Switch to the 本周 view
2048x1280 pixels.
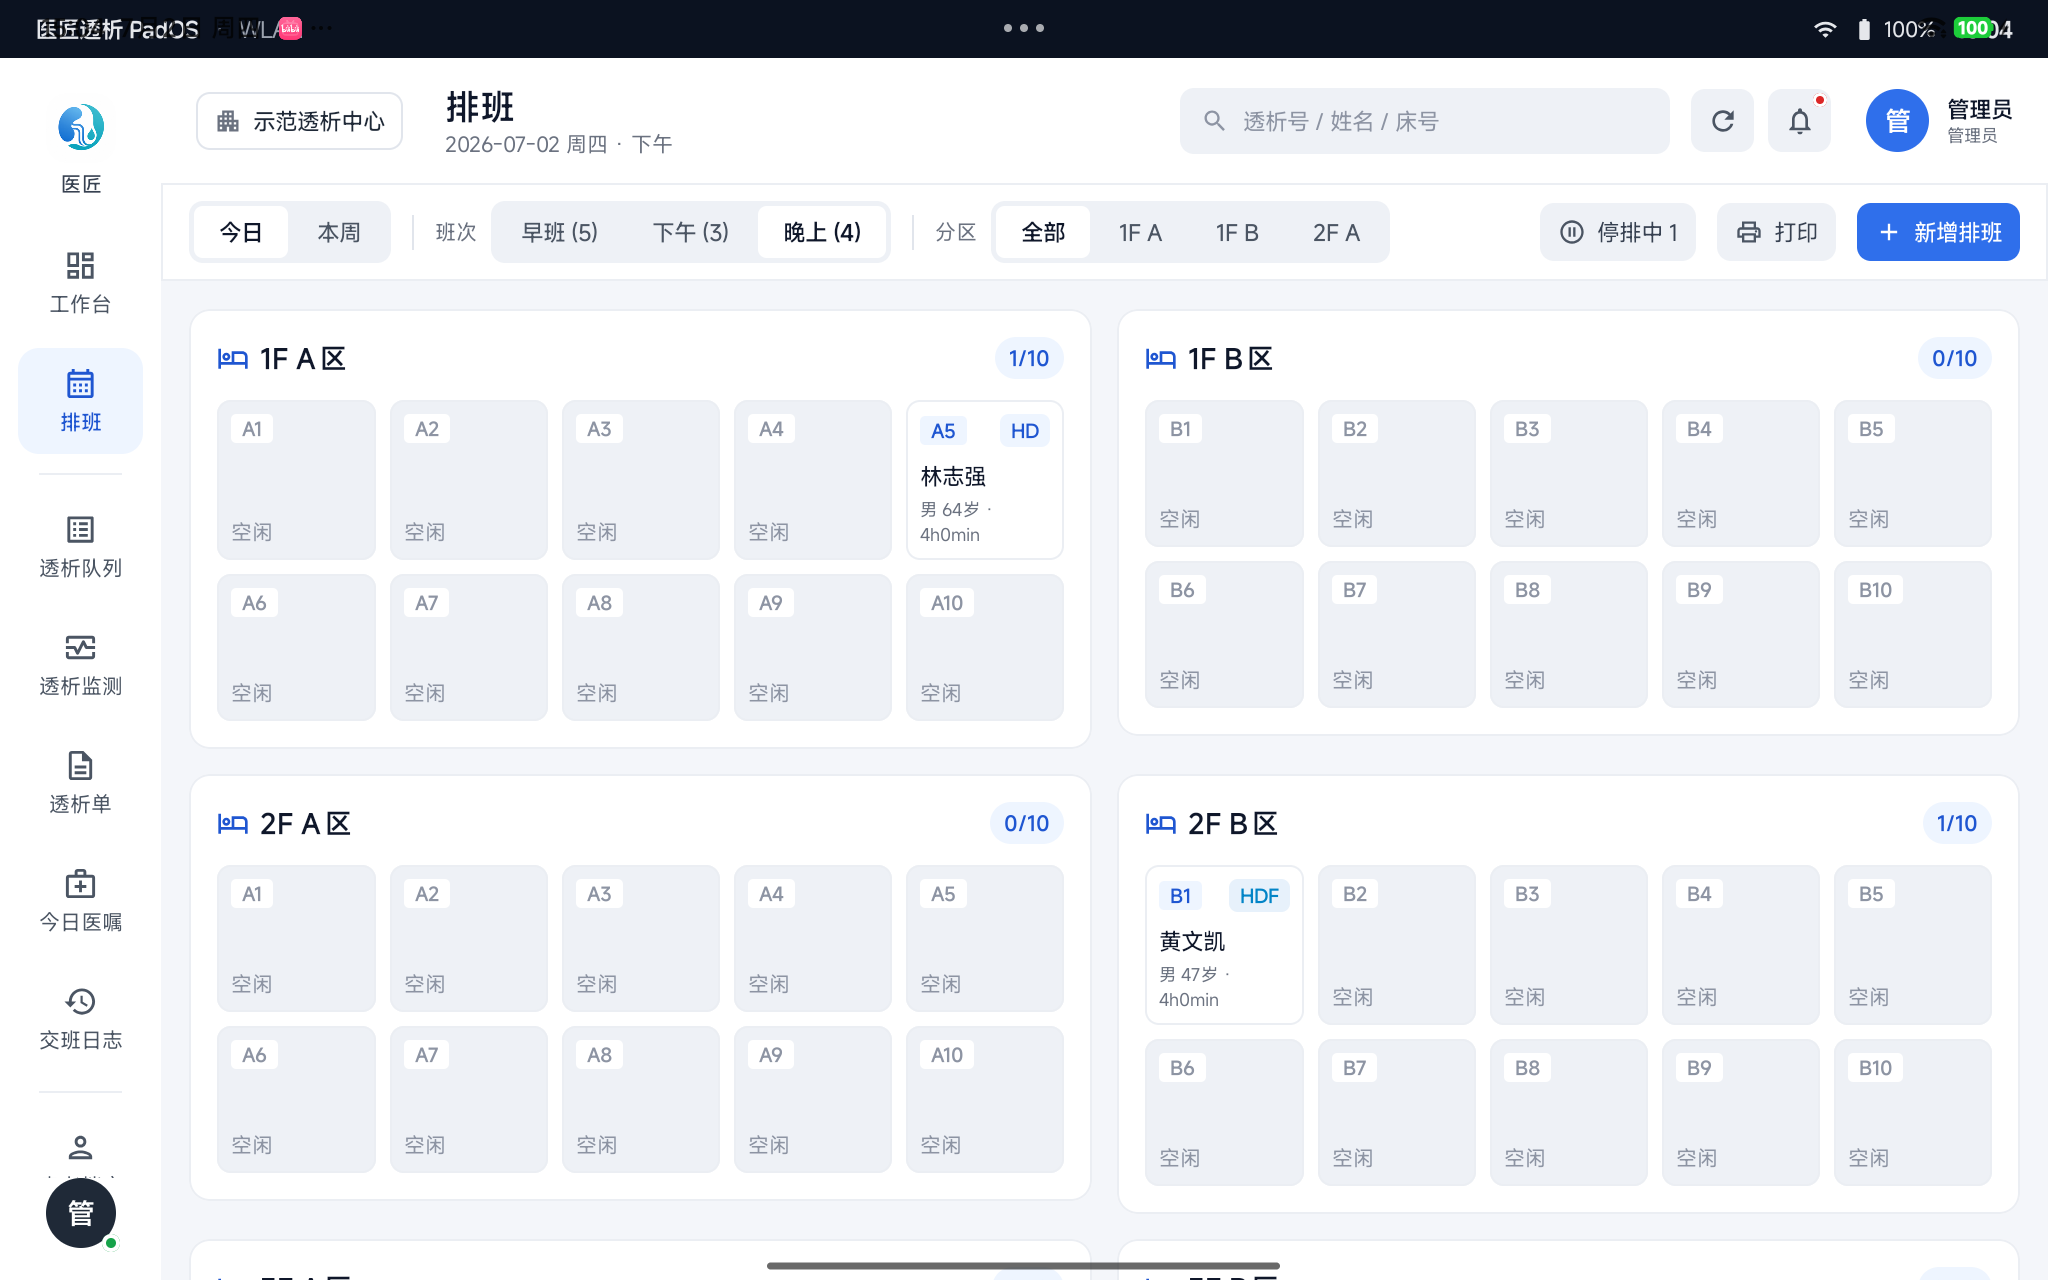[339, 233]
